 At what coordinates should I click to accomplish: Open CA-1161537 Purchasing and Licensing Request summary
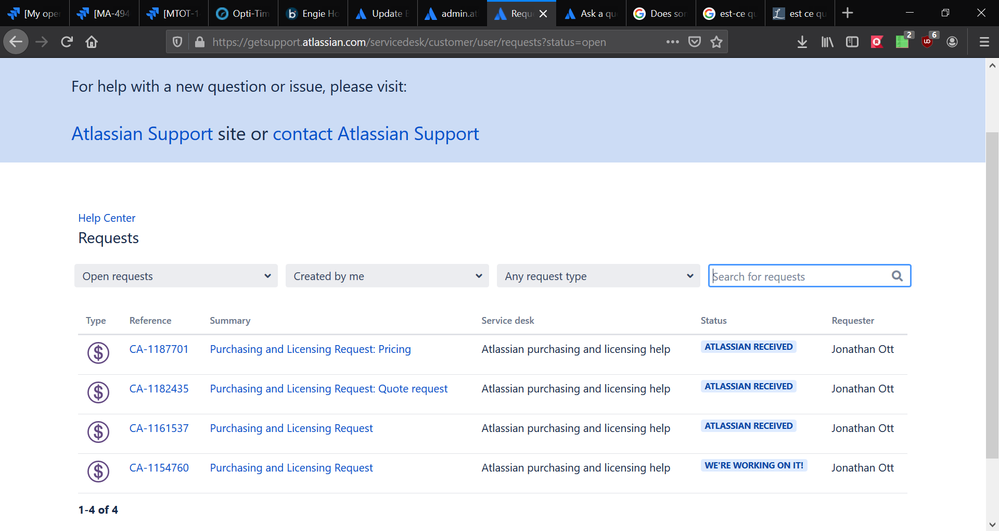[x=291, y=428]
